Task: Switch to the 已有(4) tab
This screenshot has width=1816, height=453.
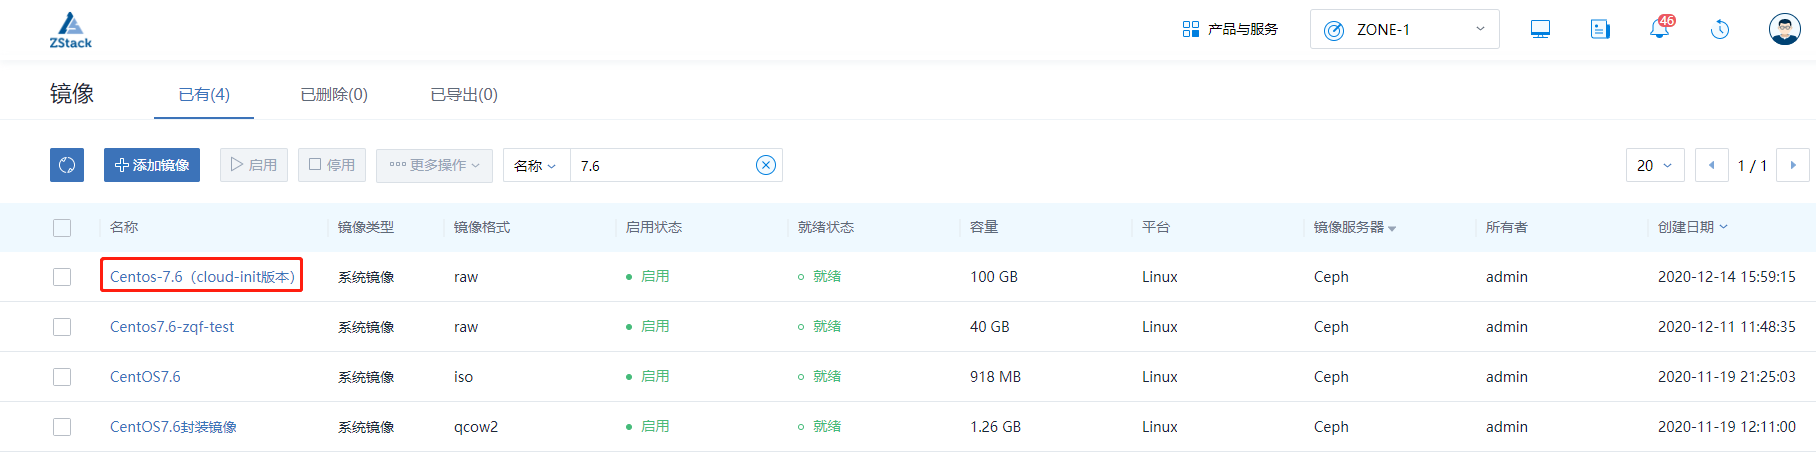Action: coord(204,94)
